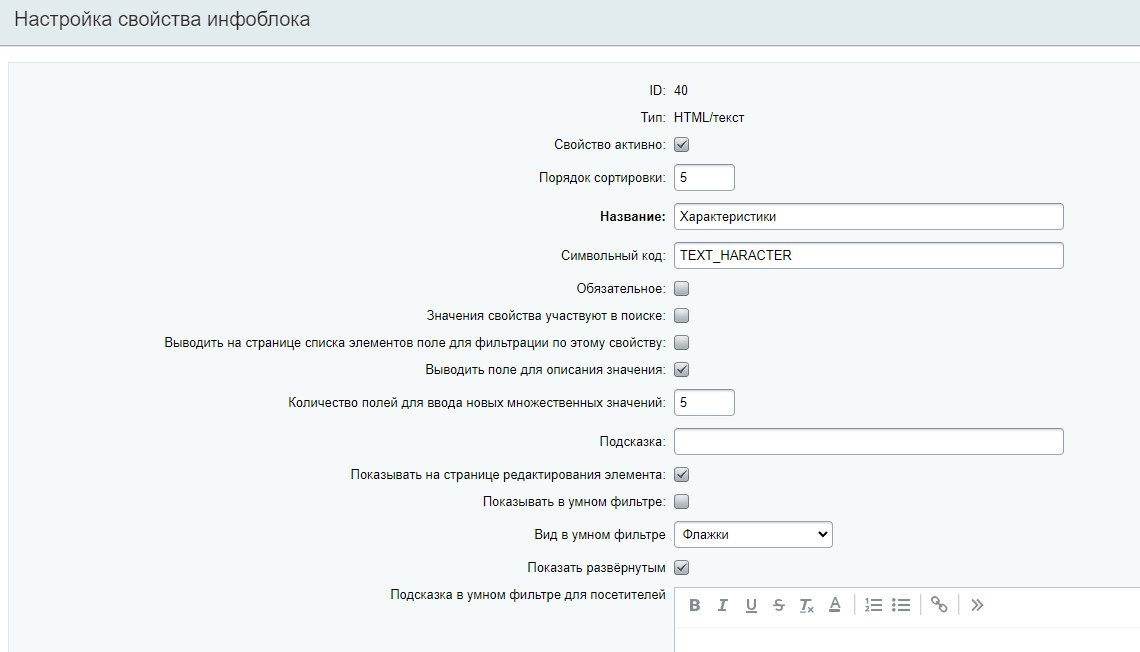This screenshot has height=652, width=1140.
Task: Enable the 'Обязательное' checkbox
Action: point(682,289)
